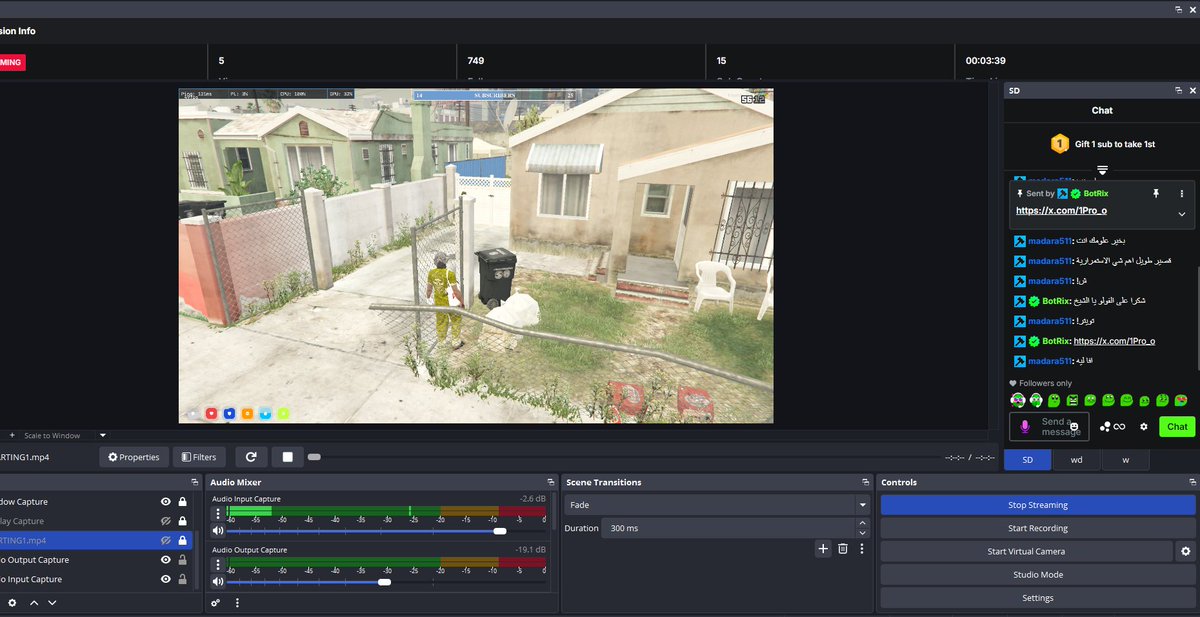Switch to the SD chat tab
1200x617 pixels.
(x=1028, y=460)
